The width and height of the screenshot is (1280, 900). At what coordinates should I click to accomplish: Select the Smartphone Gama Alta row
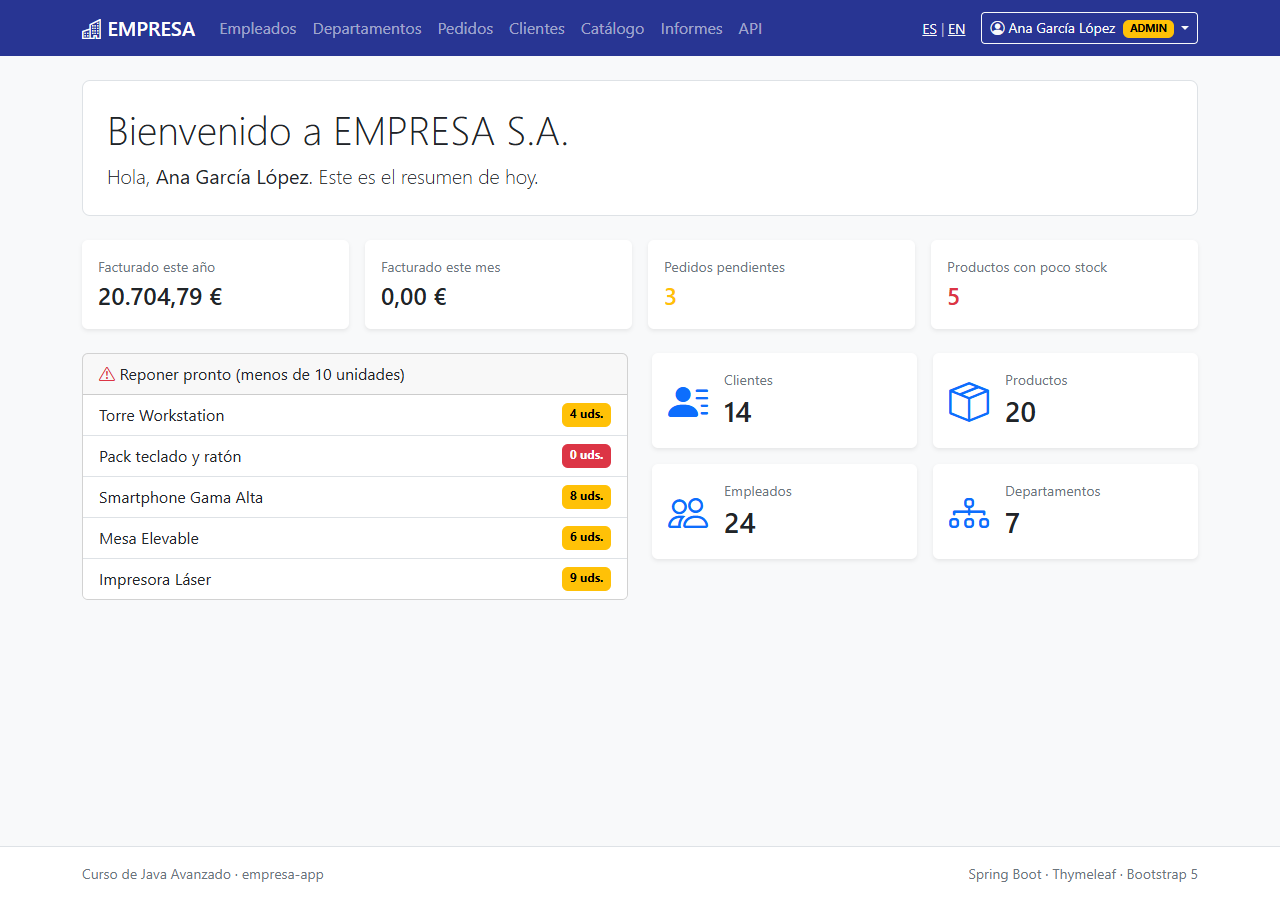pyautogui.click(x=355, y=497)
